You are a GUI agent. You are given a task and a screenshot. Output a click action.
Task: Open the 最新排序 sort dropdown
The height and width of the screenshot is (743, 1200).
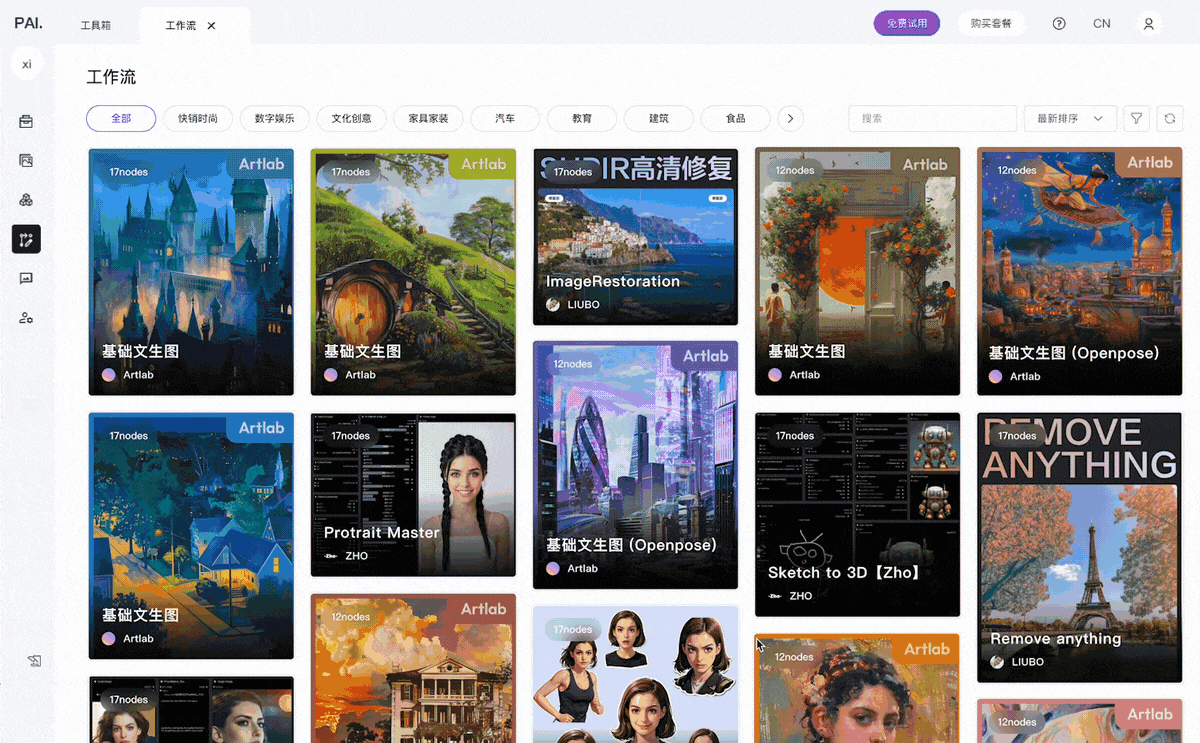[1070, 118]
